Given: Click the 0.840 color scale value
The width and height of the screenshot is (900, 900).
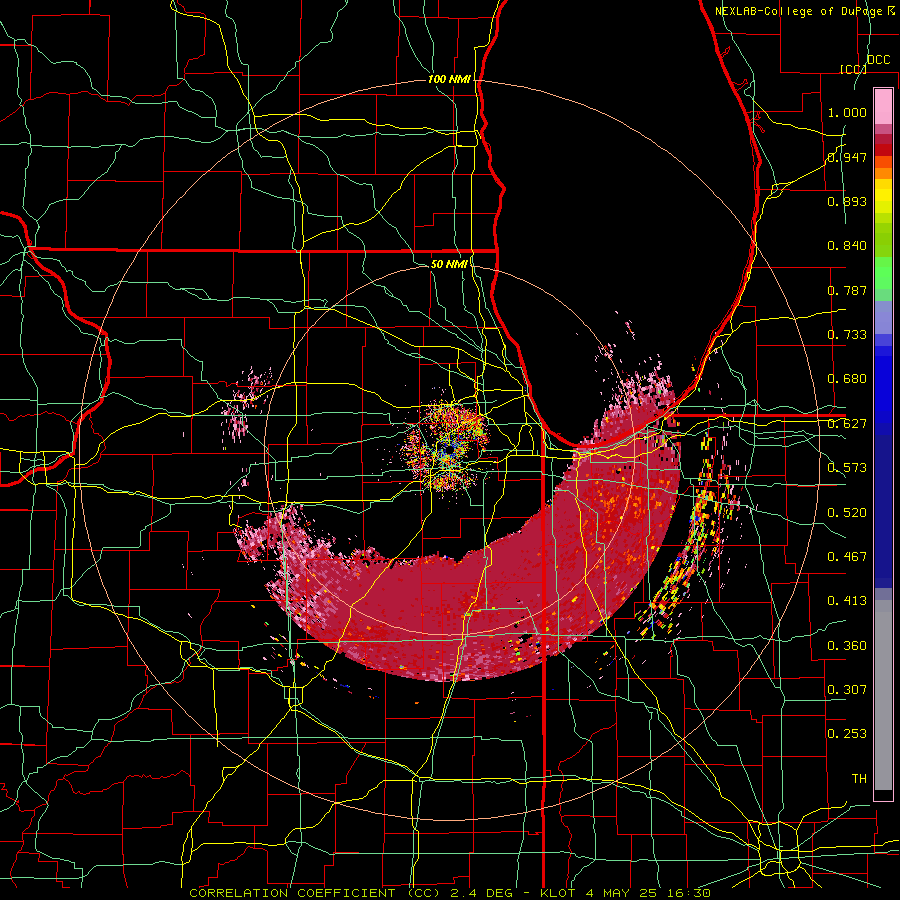Looking at the screenshot, I should pos(847,246).
